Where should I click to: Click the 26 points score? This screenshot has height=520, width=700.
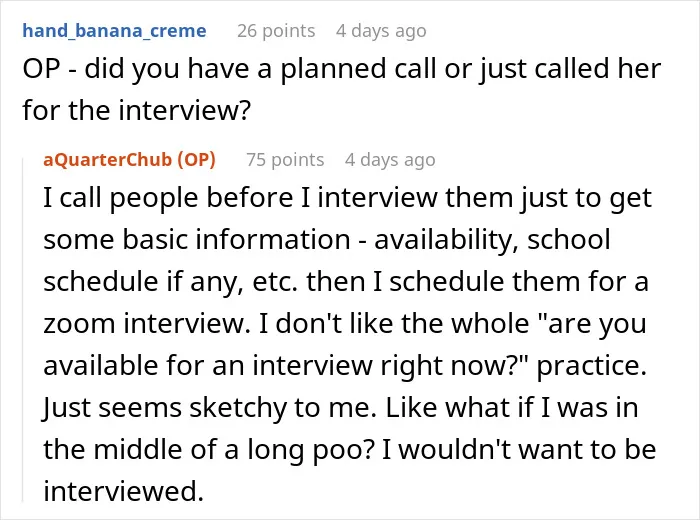pos(276,31)
